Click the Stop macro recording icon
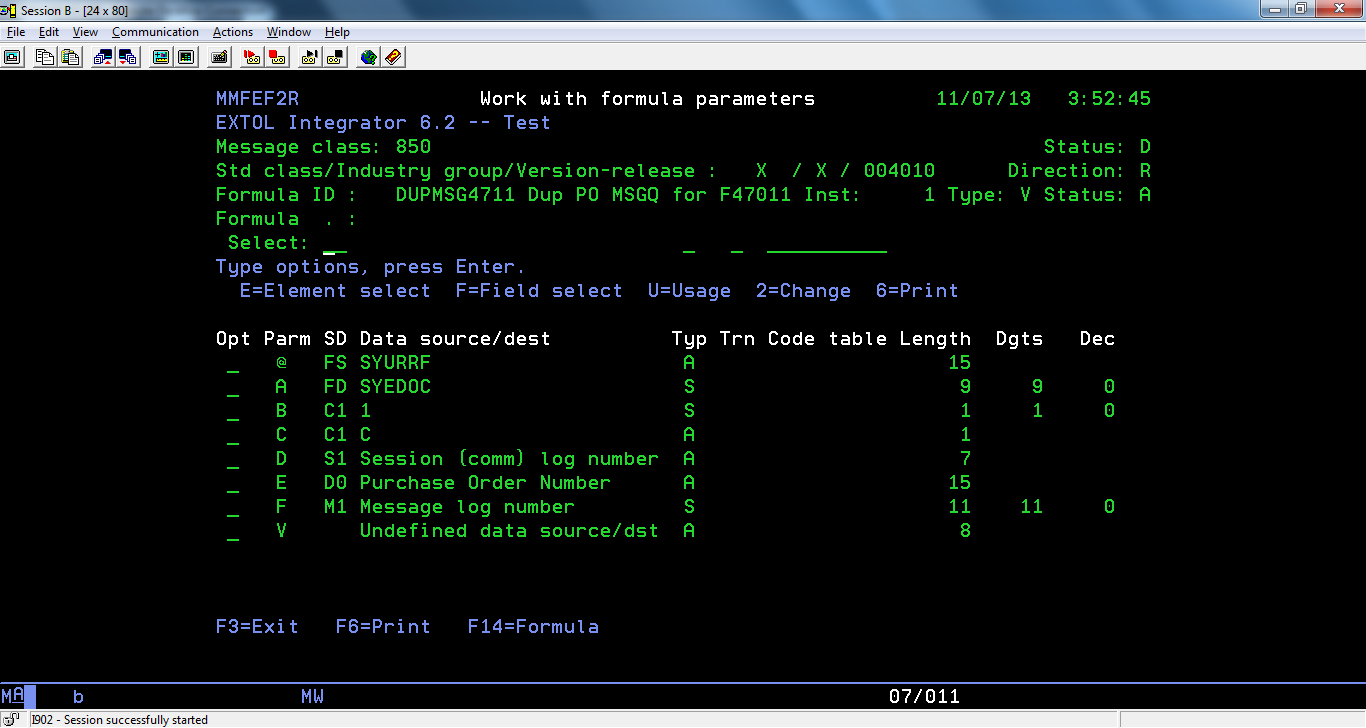1366x728 pixels. [277, 57]
